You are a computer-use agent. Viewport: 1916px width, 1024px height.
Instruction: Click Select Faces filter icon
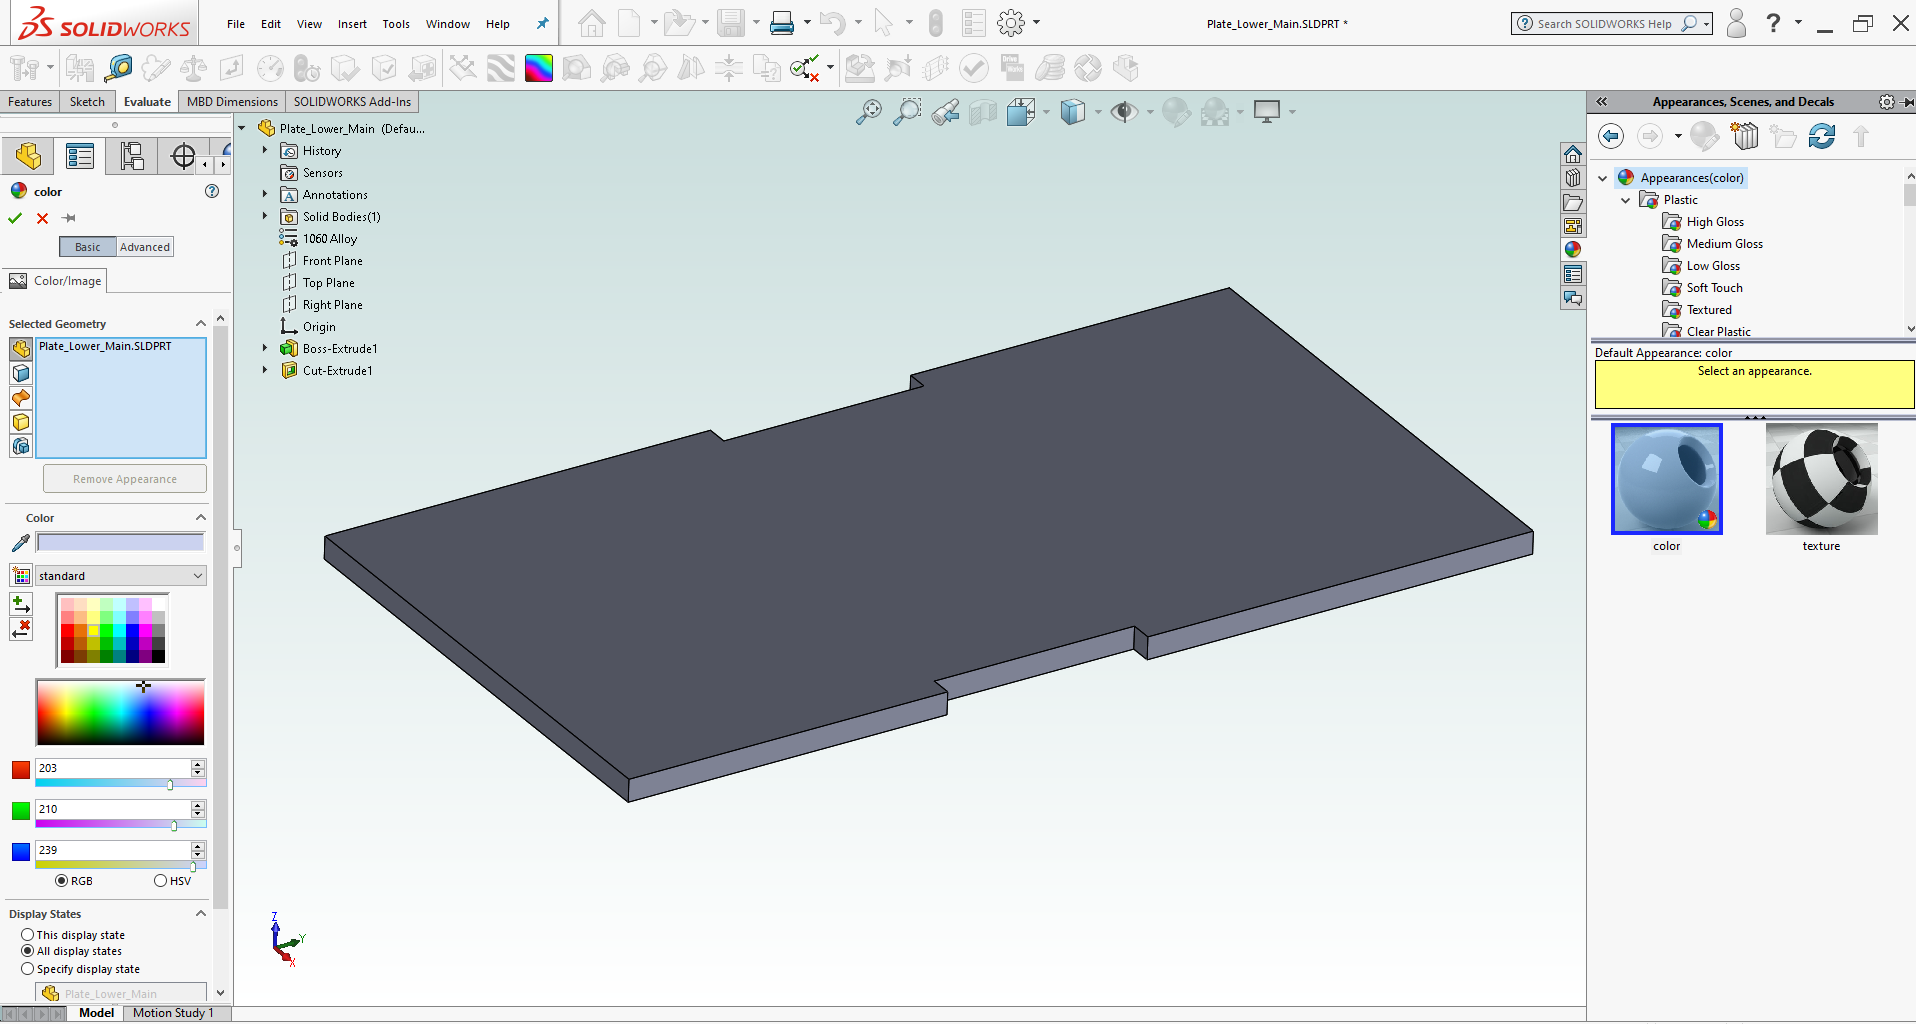(x=21, y=373)
